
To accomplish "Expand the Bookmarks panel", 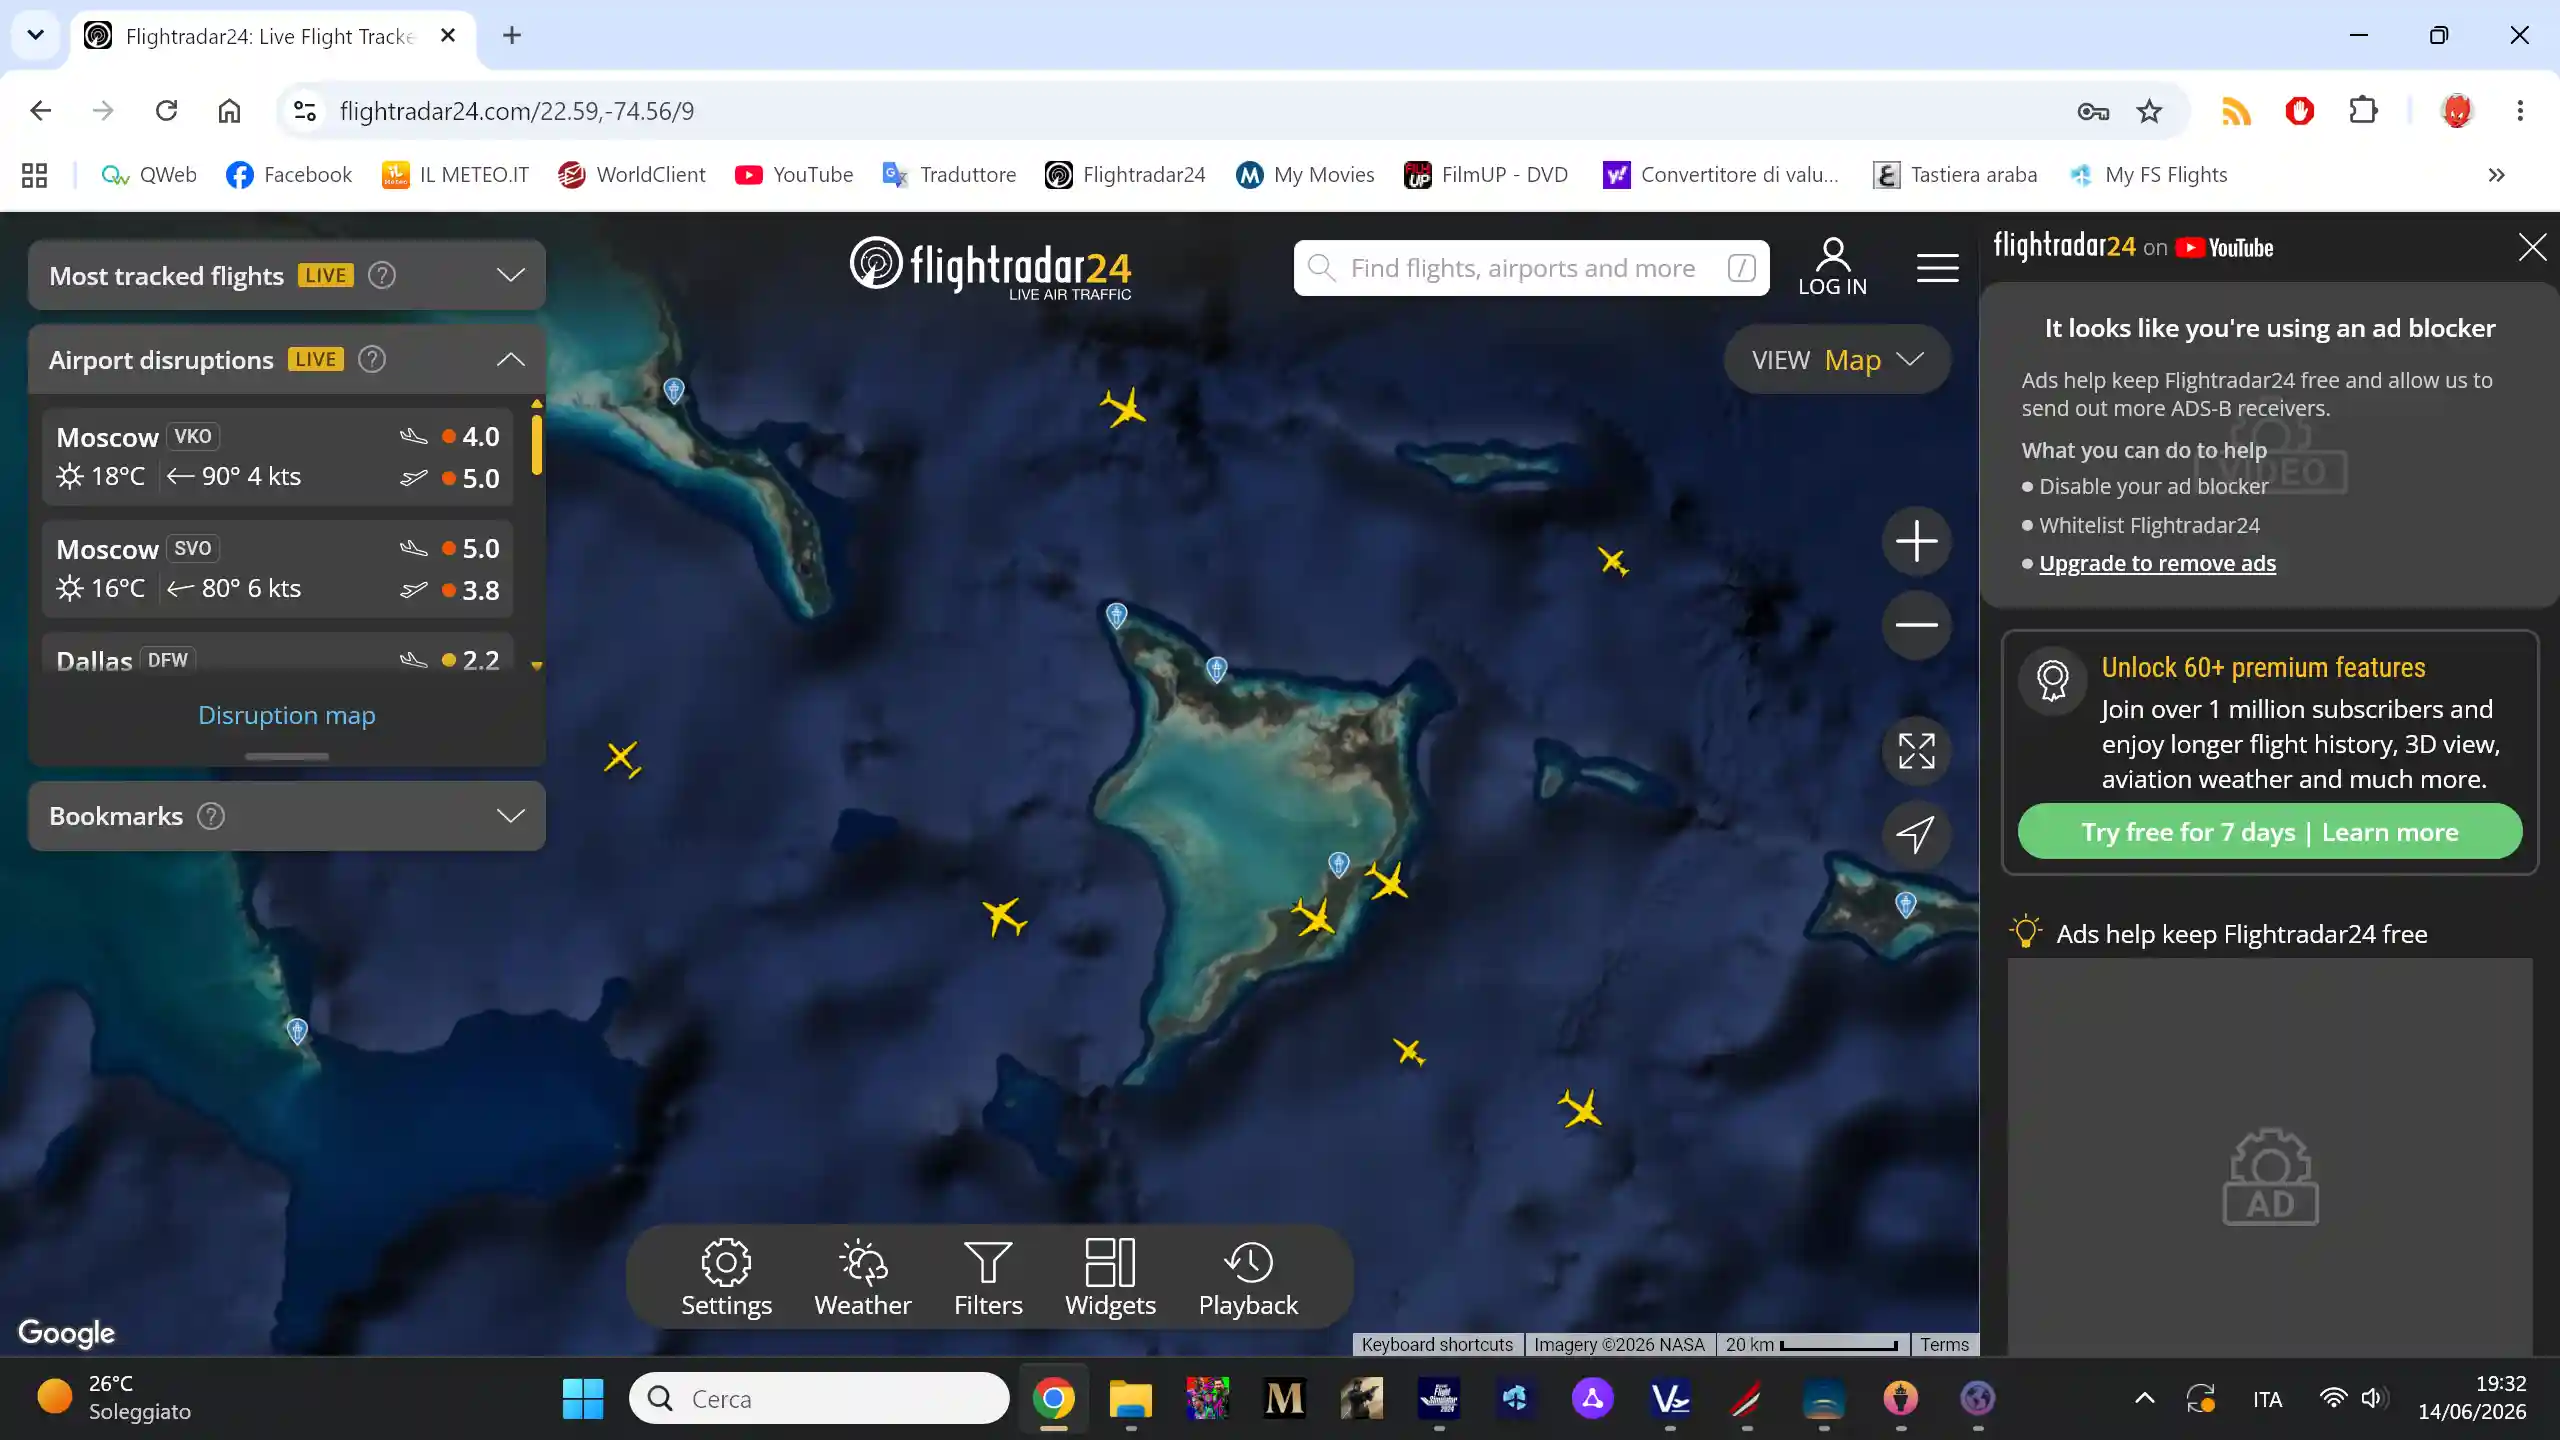I will 511,816.
